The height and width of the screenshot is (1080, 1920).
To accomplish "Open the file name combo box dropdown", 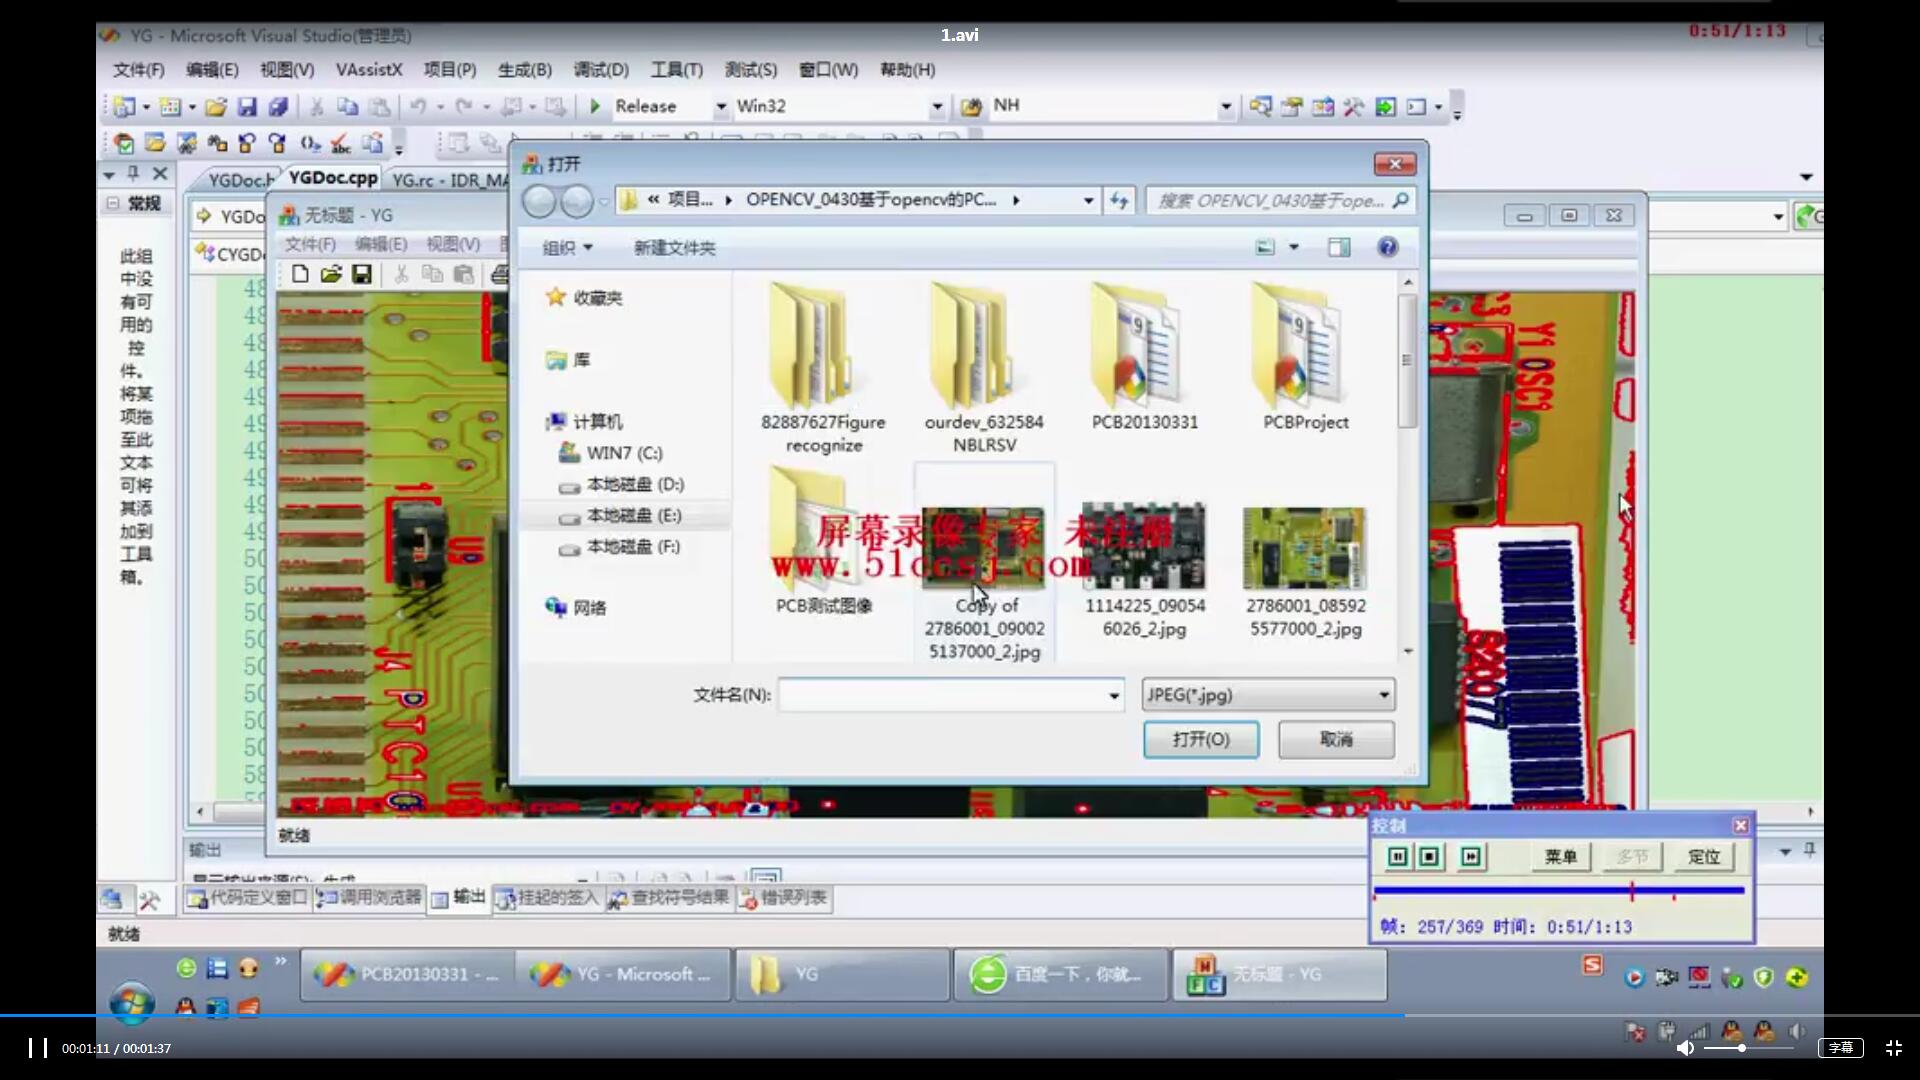I will pos(1113,695).
